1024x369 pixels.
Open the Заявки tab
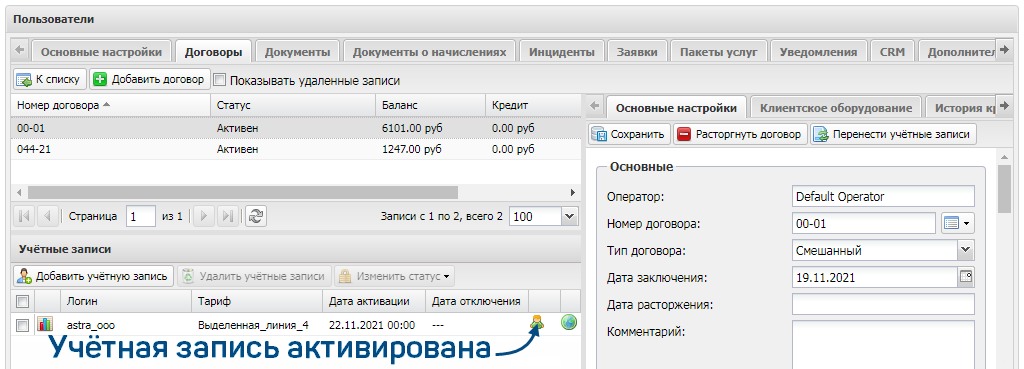(x=637, y=52)
